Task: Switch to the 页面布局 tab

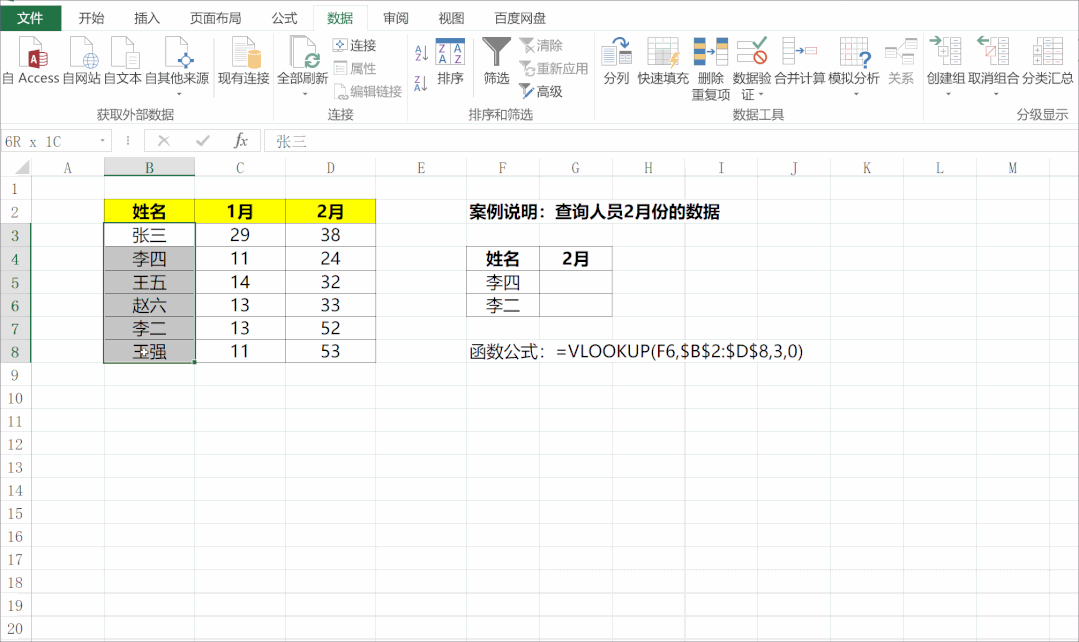Action: pyautogui.click(x=215, y=18)
